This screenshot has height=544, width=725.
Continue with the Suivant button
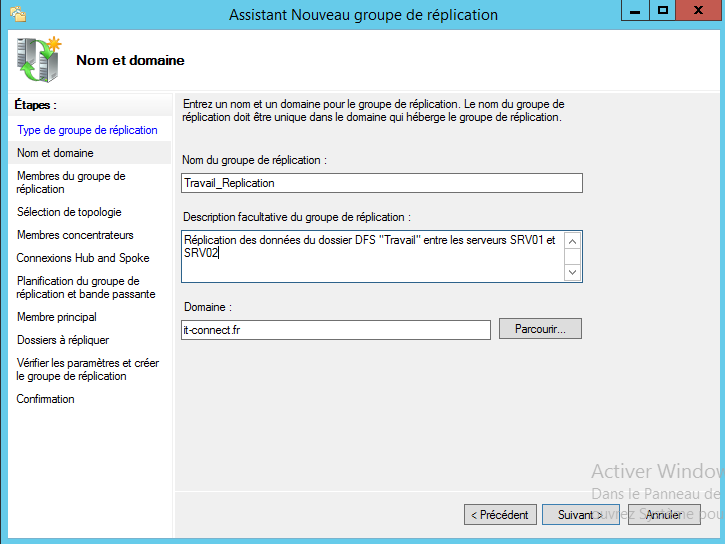[x=580, y=515]
